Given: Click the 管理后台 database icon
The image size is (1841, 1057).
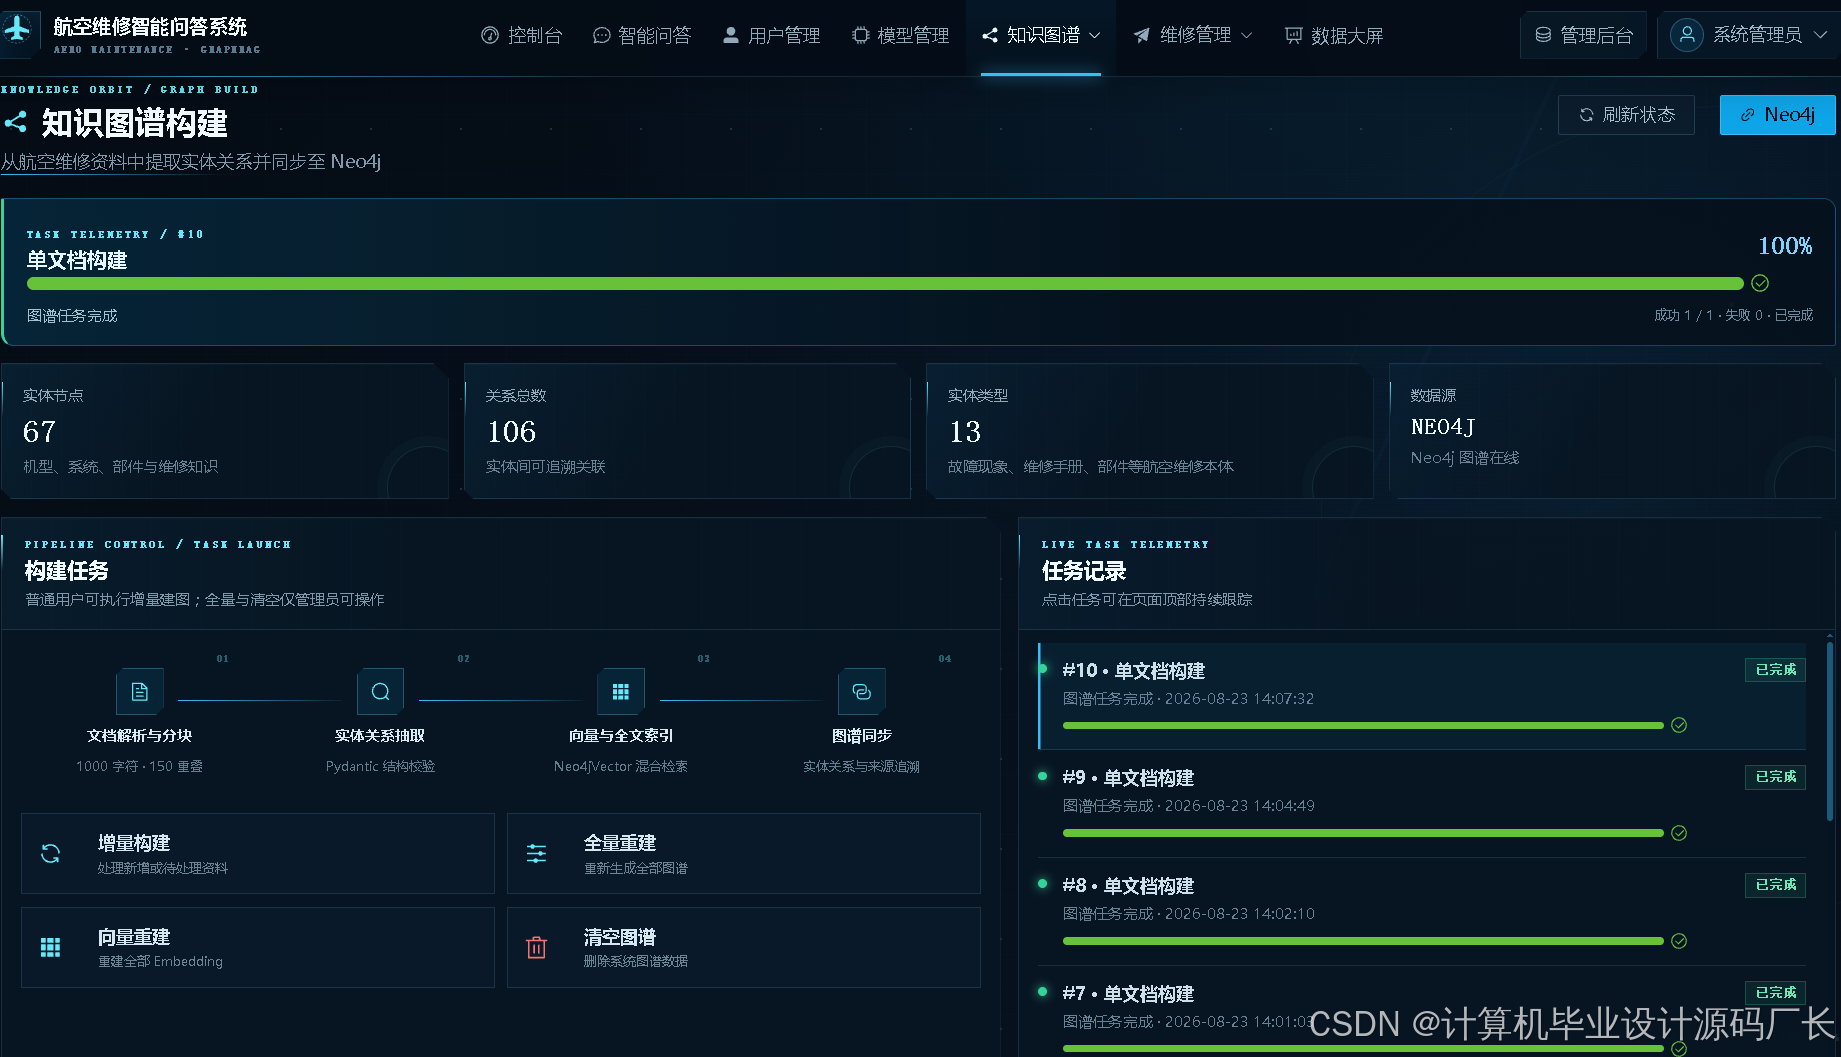Looking at the screenshot, I should click(x=1543, y=36).
